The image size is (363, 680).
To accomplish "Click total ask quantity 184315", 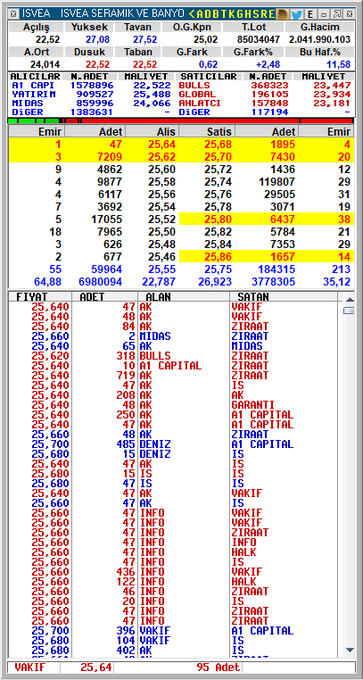I will [x=277, y=269].
